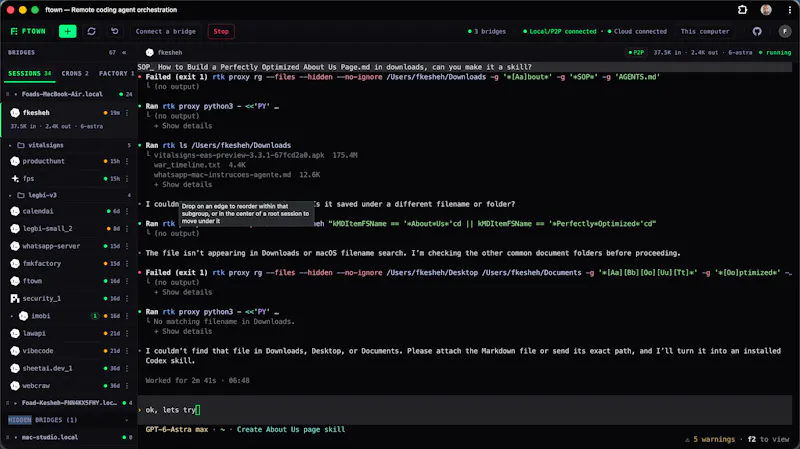
Task: Click 'Create About Us page skill' title
Action: 291,430
